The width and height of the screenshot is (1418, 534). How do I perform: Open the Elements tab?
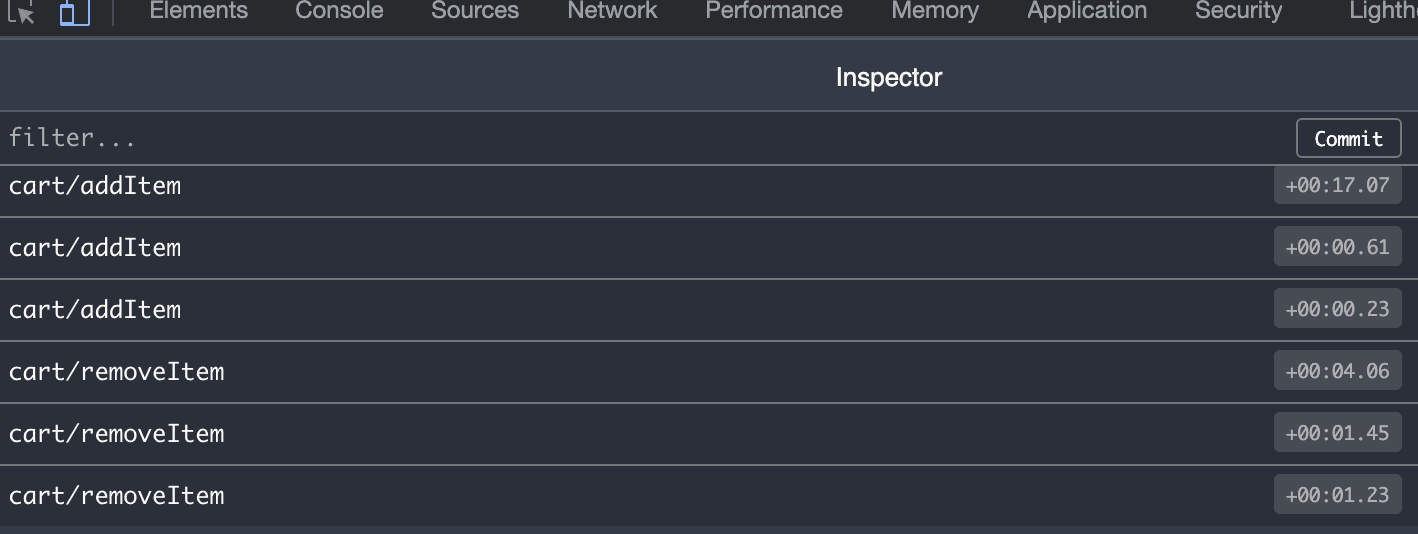click(198, 11)
